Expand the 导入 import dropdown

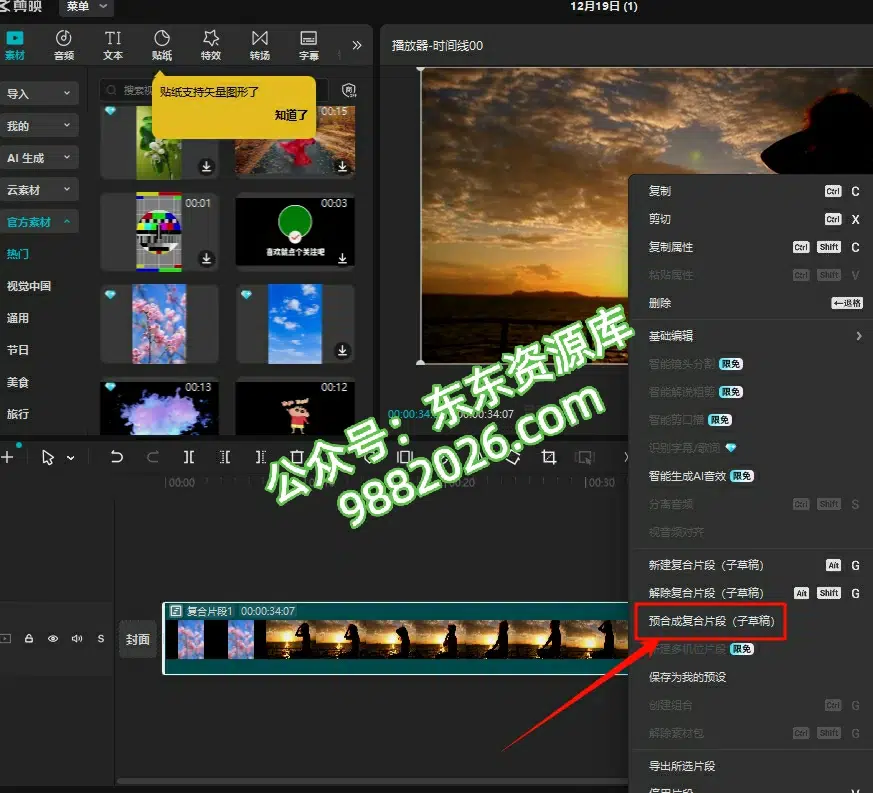40,94
